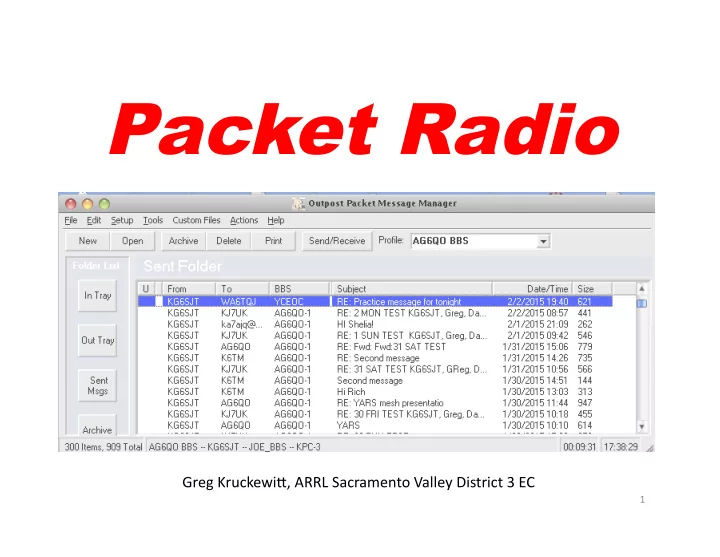This screenshot has width=720, height=557.
Task: Click the Outpost icon in title bar
Action: coord(299,203)
